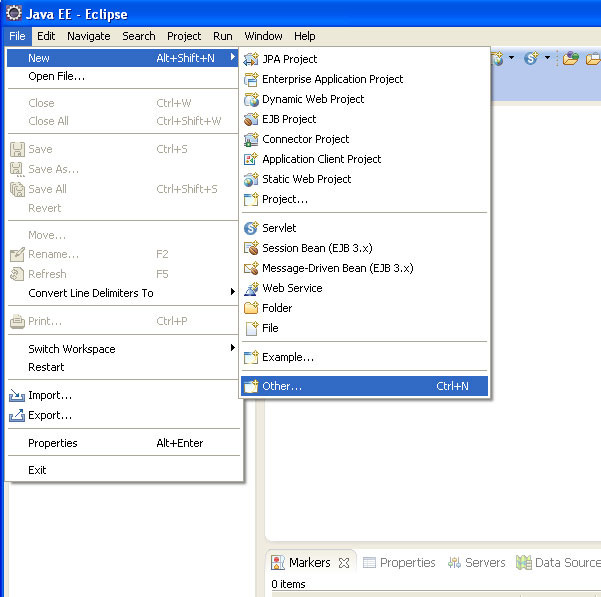The height and width of the screenshot is (597, 601).
Task: Click the EJB Project bean icon
Action: pyautogui.click(x=251, y=119)
